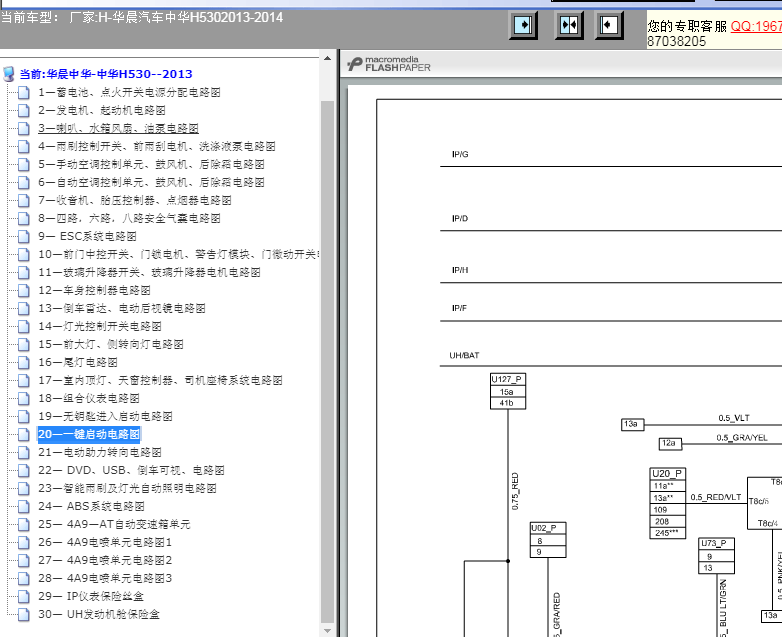Open 14—灯光控制开关电路图
This screenshot has height=637, width=782.
click(100, 326)
